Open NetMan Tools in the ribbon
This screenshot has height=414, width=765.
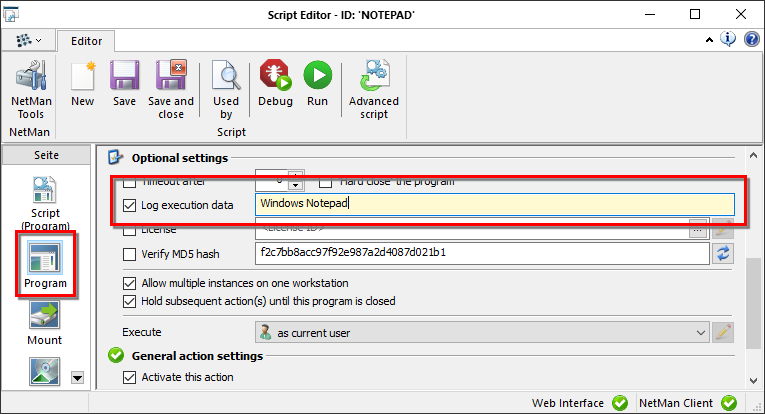31,88
